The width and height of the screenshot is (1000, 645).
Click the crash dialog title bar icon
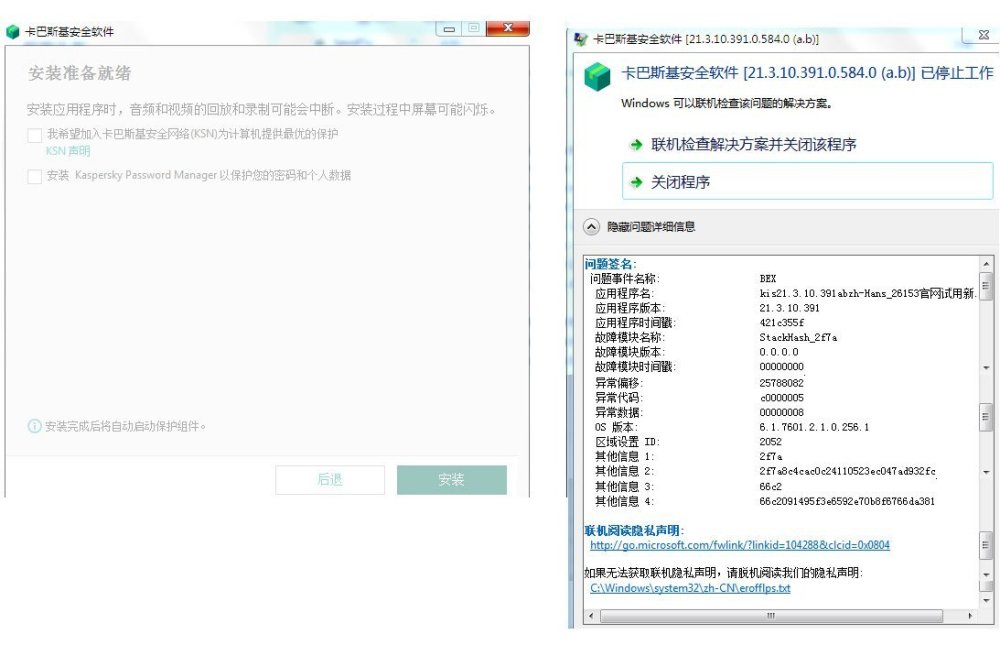pyautogui.click(x=581, y=39)
